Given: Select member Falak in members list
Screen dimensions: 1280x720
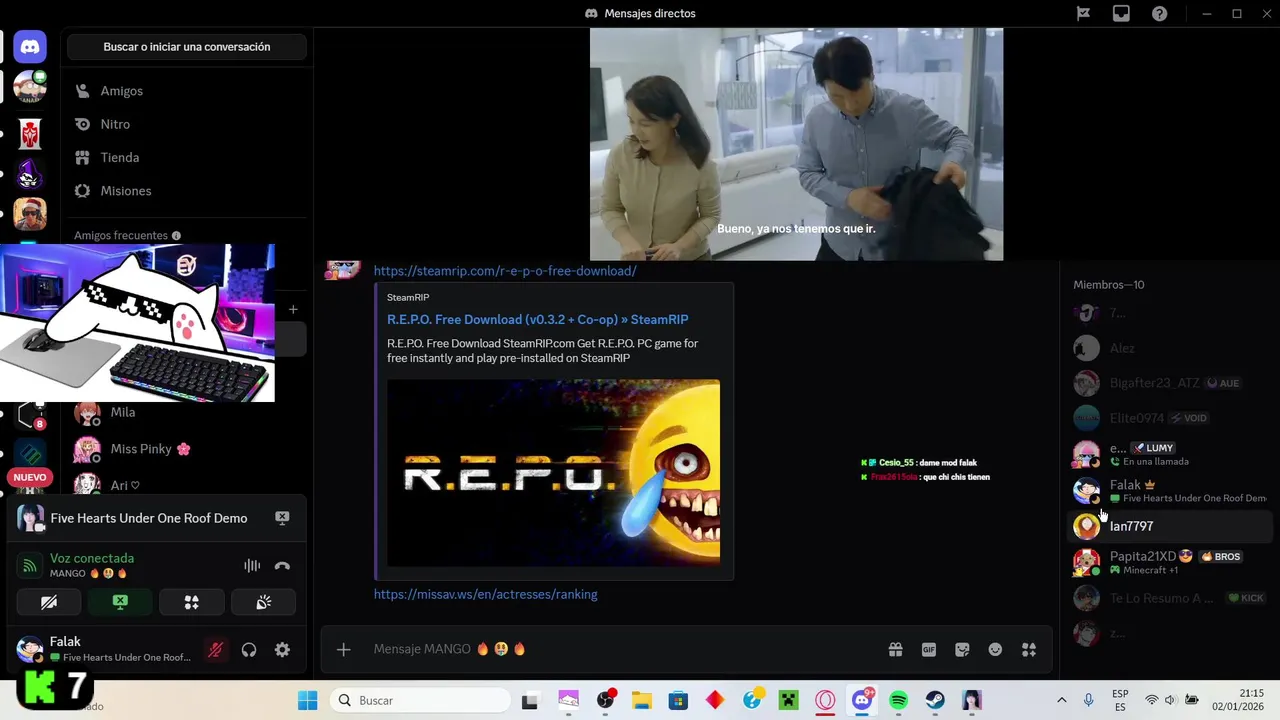Looking at the screenshot, I should (x=1170, y=490).
